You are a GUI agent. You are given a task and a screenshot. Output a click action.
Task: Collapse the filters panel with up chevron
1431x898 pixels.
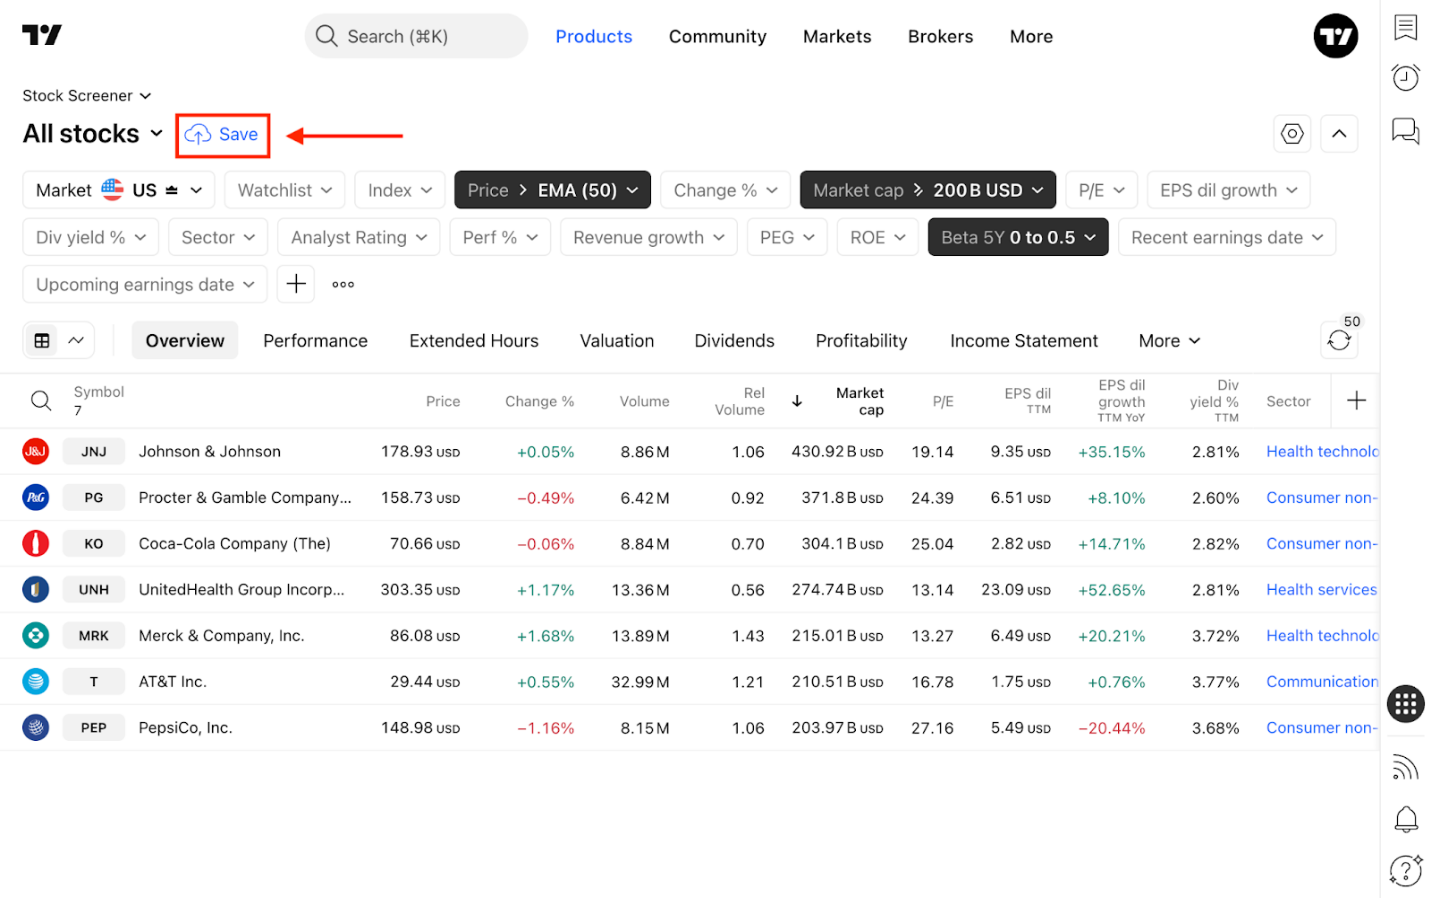click(x=1339, y=133)
